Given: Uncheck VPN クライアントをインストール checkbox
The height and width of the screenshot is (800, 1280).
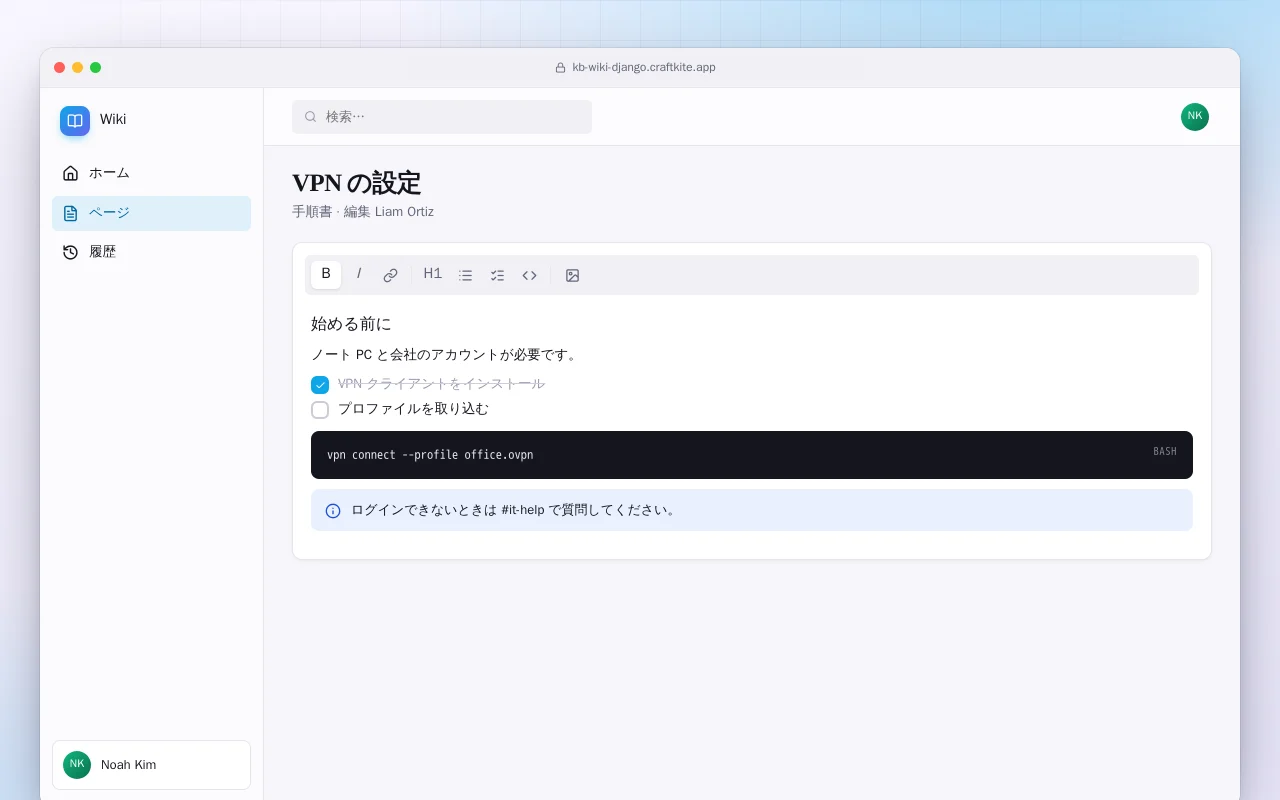Looking at the screenshot, I should pos(320,385).
